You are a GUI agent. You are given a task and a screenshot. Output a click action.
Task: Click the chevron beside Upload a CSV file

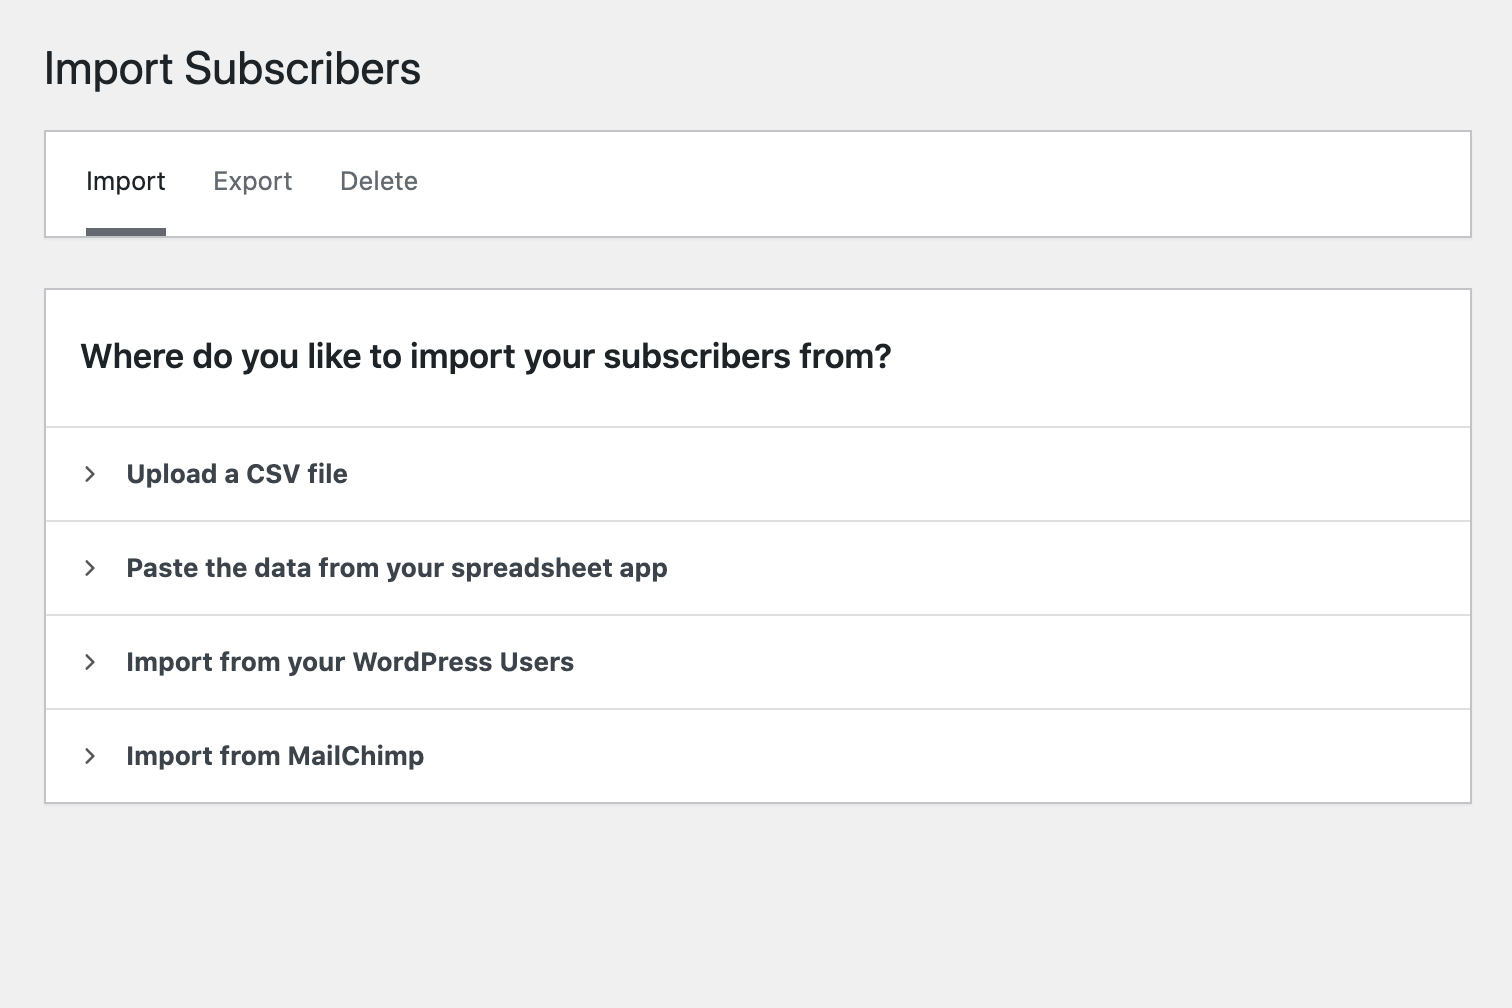point(91,474)
